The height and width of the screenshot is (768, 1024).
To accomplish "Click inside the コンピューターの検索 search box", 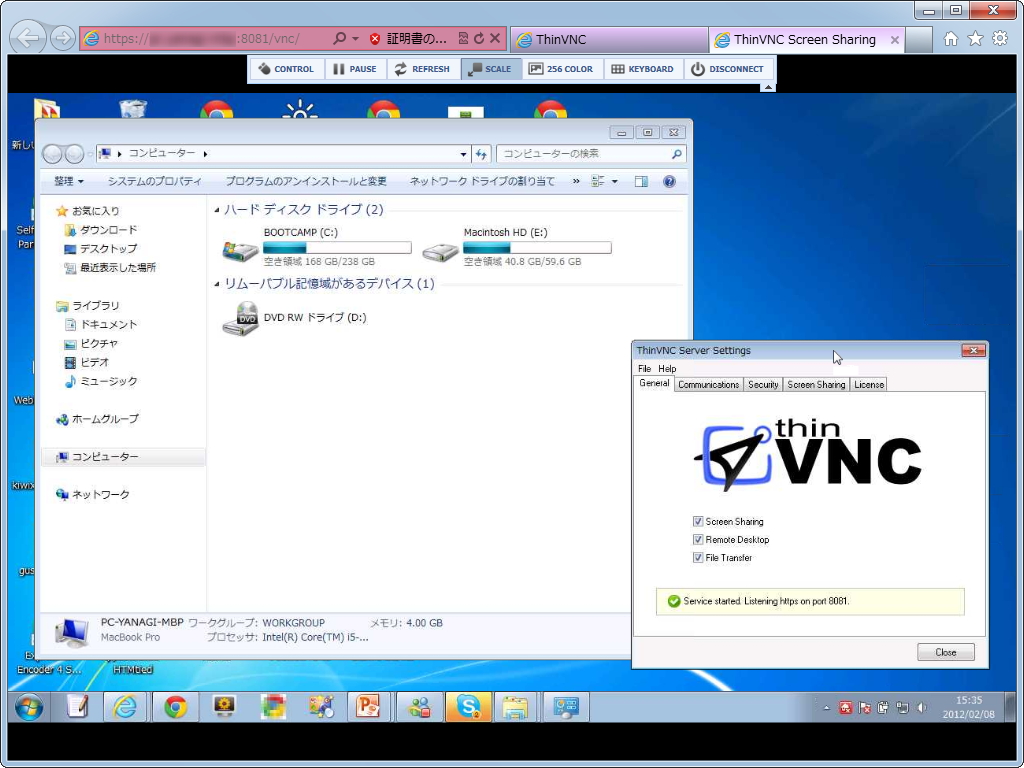I will 580,153.
